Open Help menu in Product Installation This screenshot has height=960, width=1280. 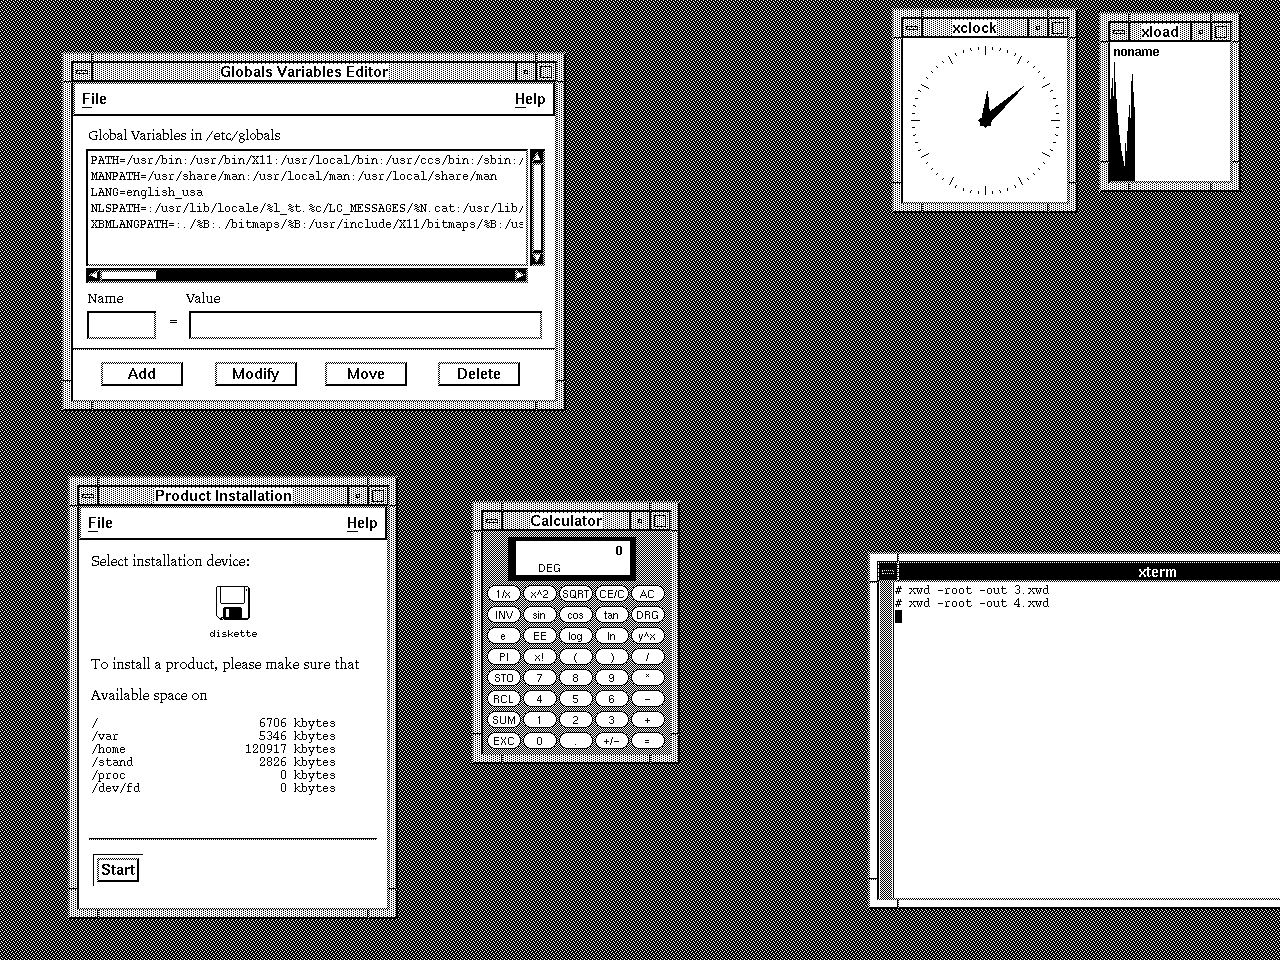pyautogui.click(x=362, y=523)
